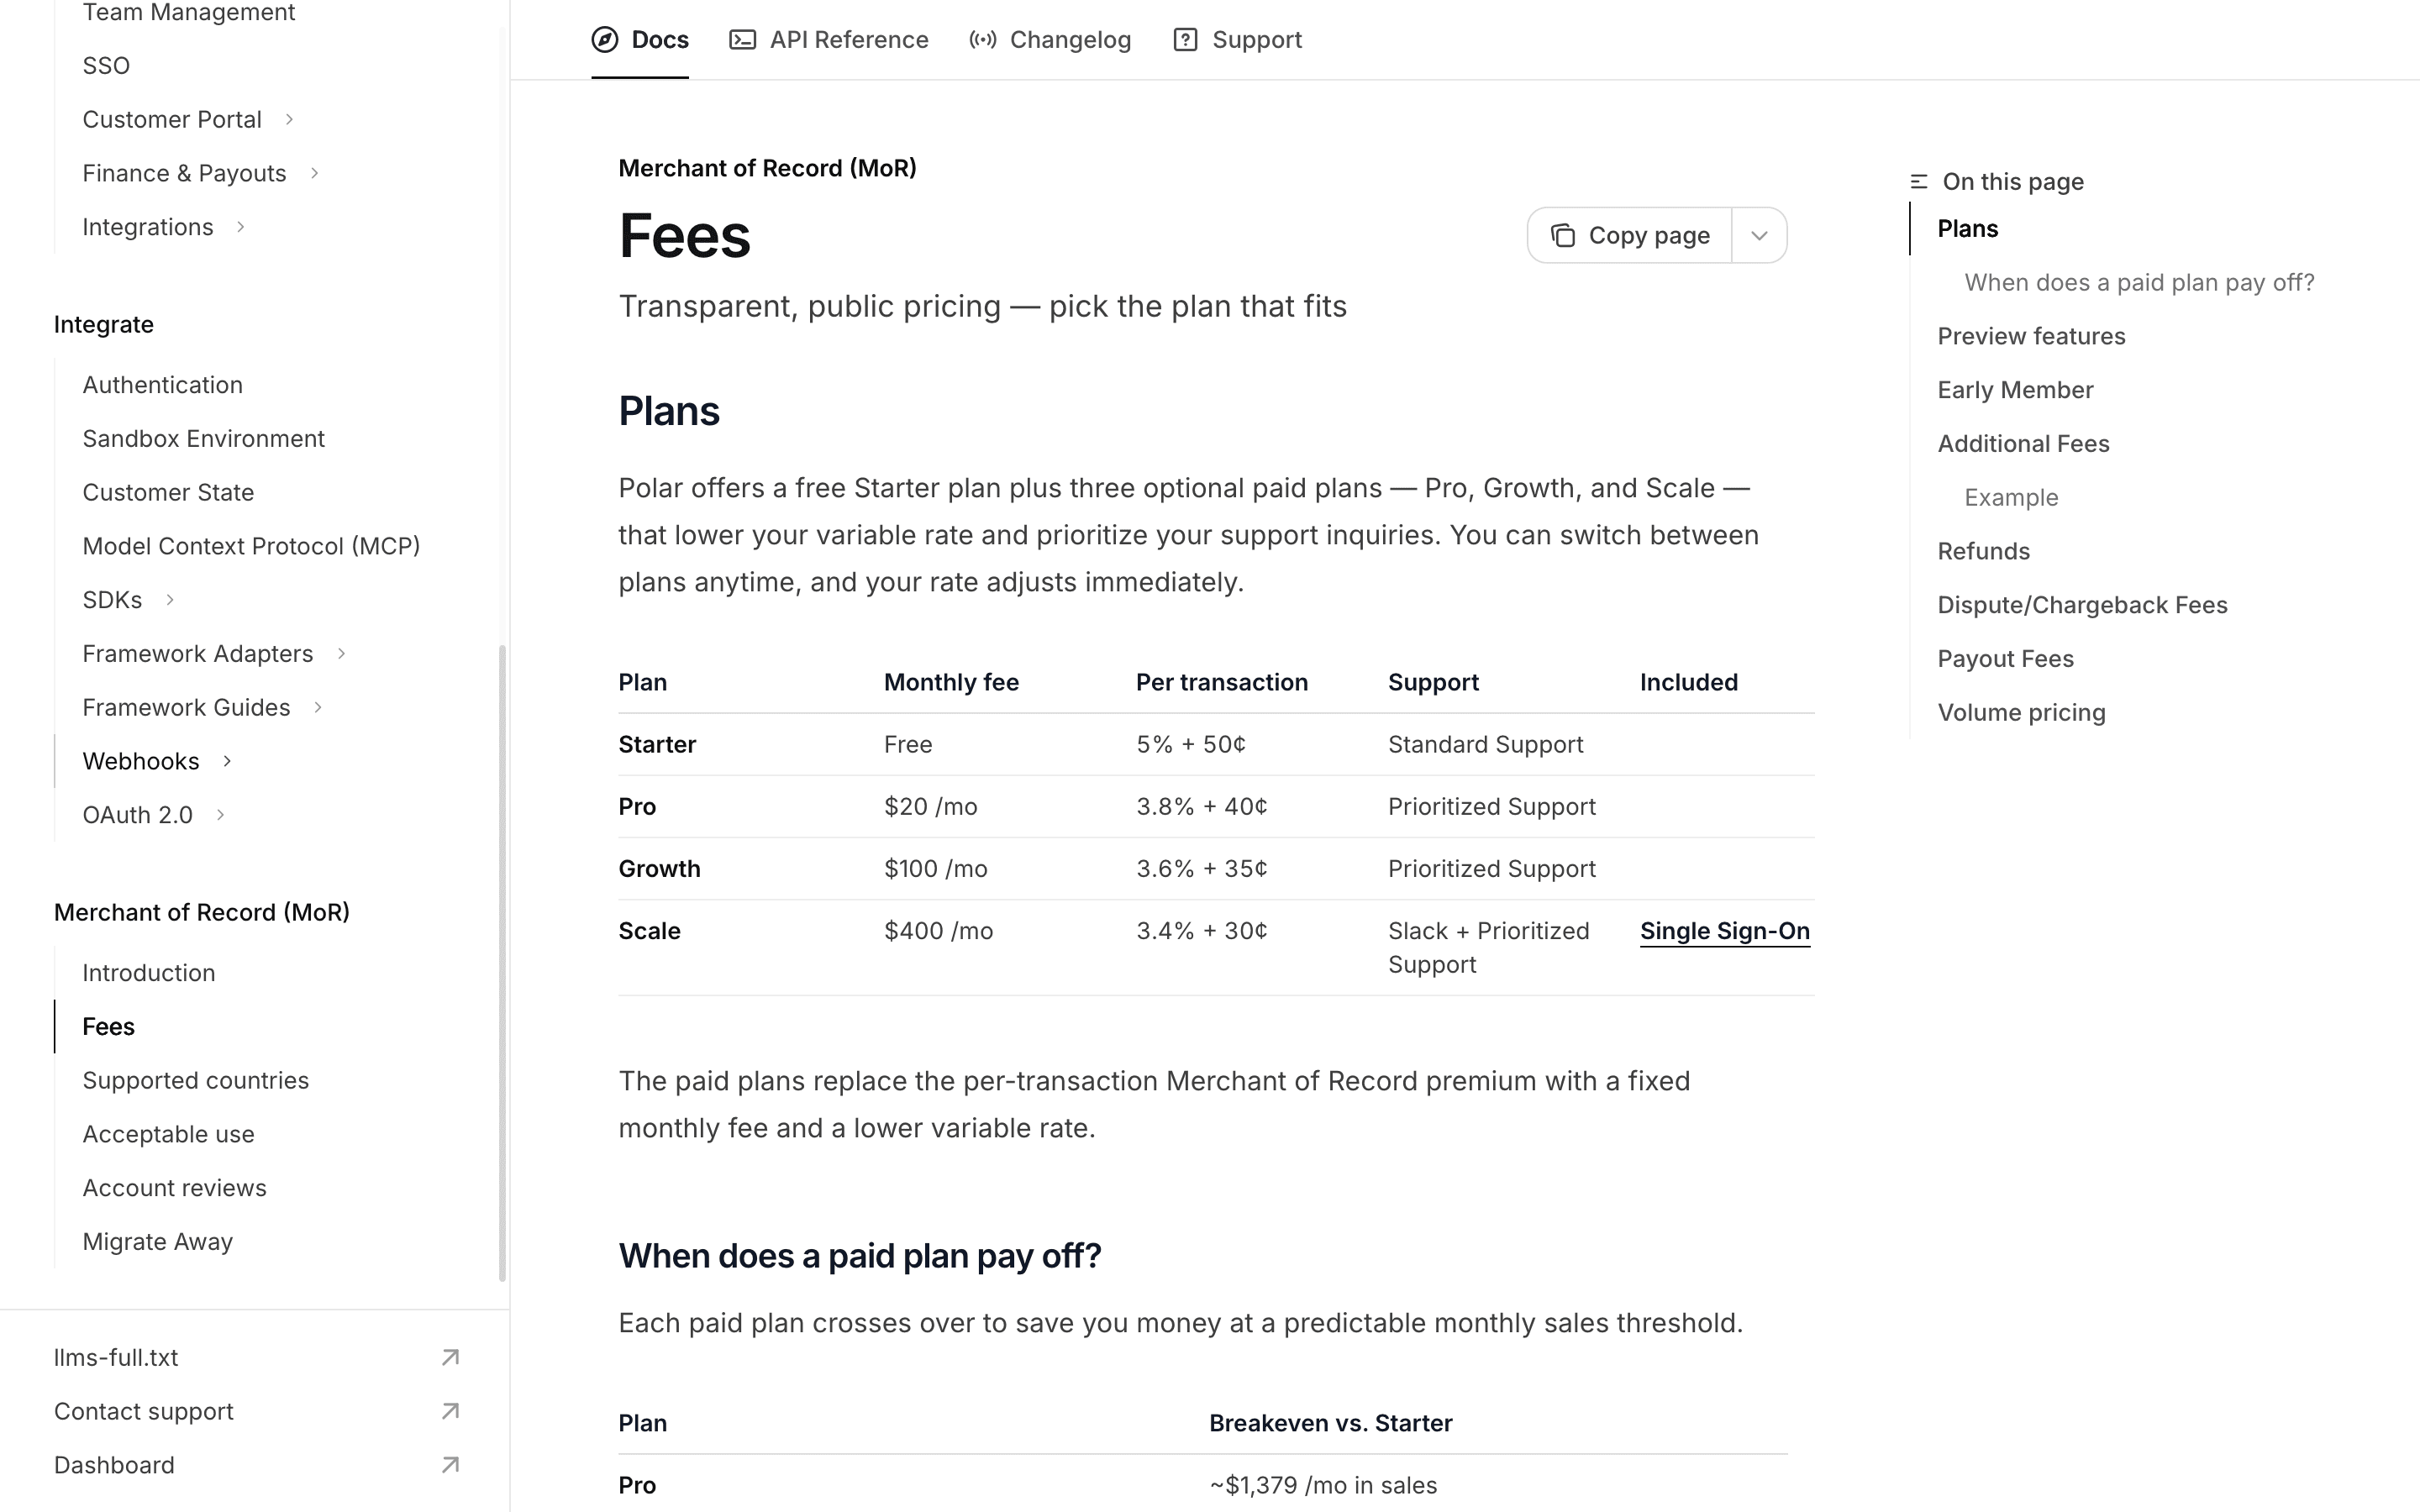Expand the Integrations chevron
This screenshot has height=1512, width=2420.
[x=240, y=228]
